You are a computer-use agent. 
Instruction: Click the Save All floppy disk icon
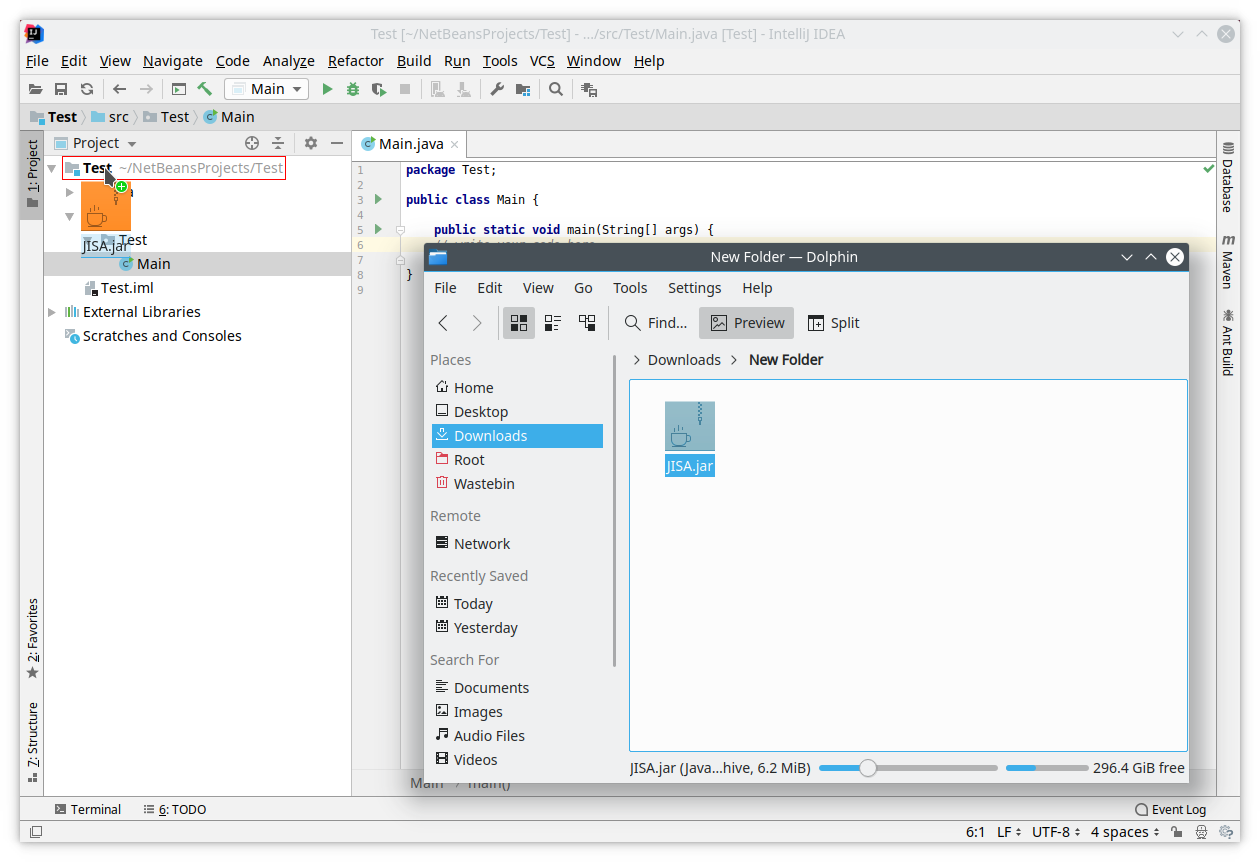tap(61, 89)
